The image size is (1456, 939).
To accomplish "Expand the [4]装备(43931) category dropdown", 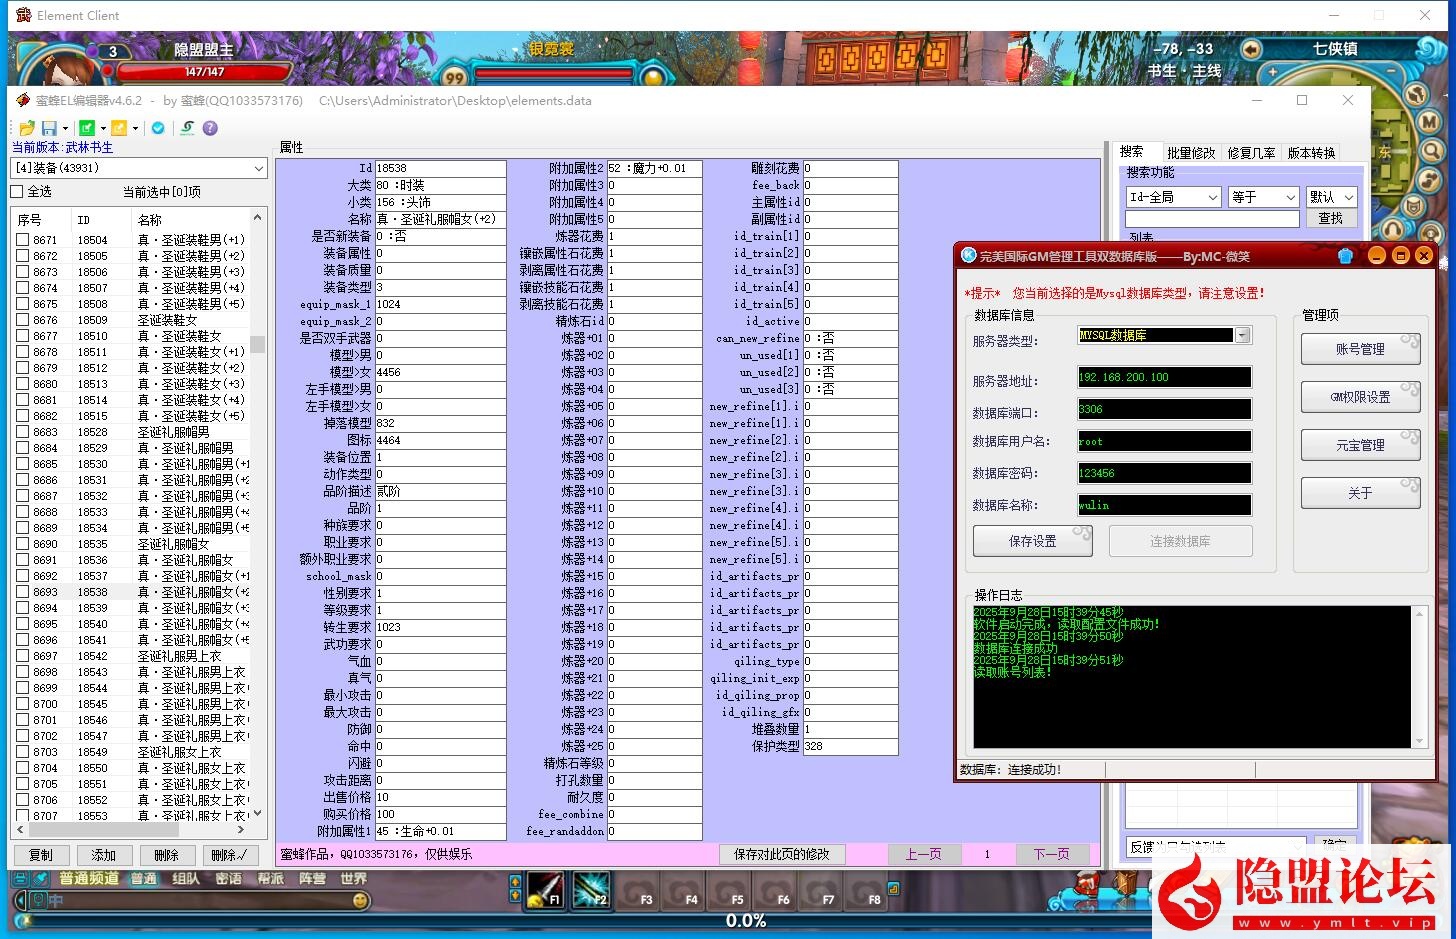I will 259,169.
